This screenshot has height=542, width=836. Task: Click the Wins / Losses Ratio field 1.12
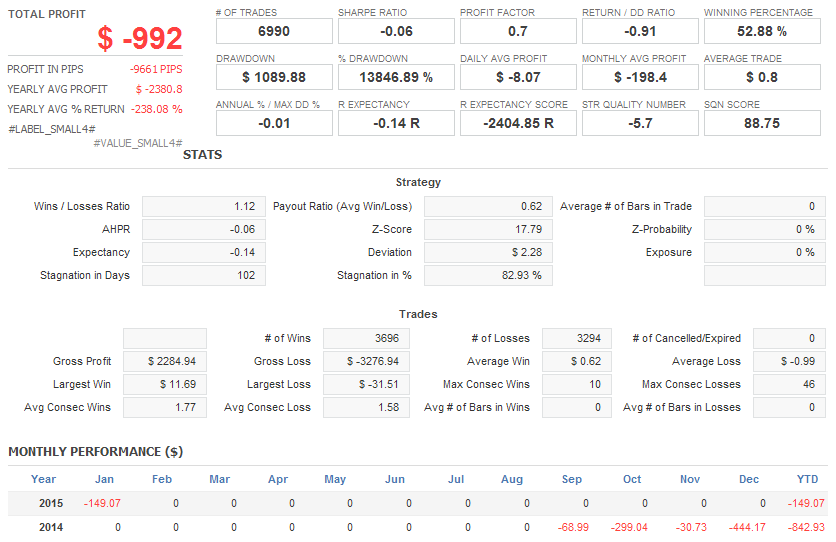click(204, 206)
